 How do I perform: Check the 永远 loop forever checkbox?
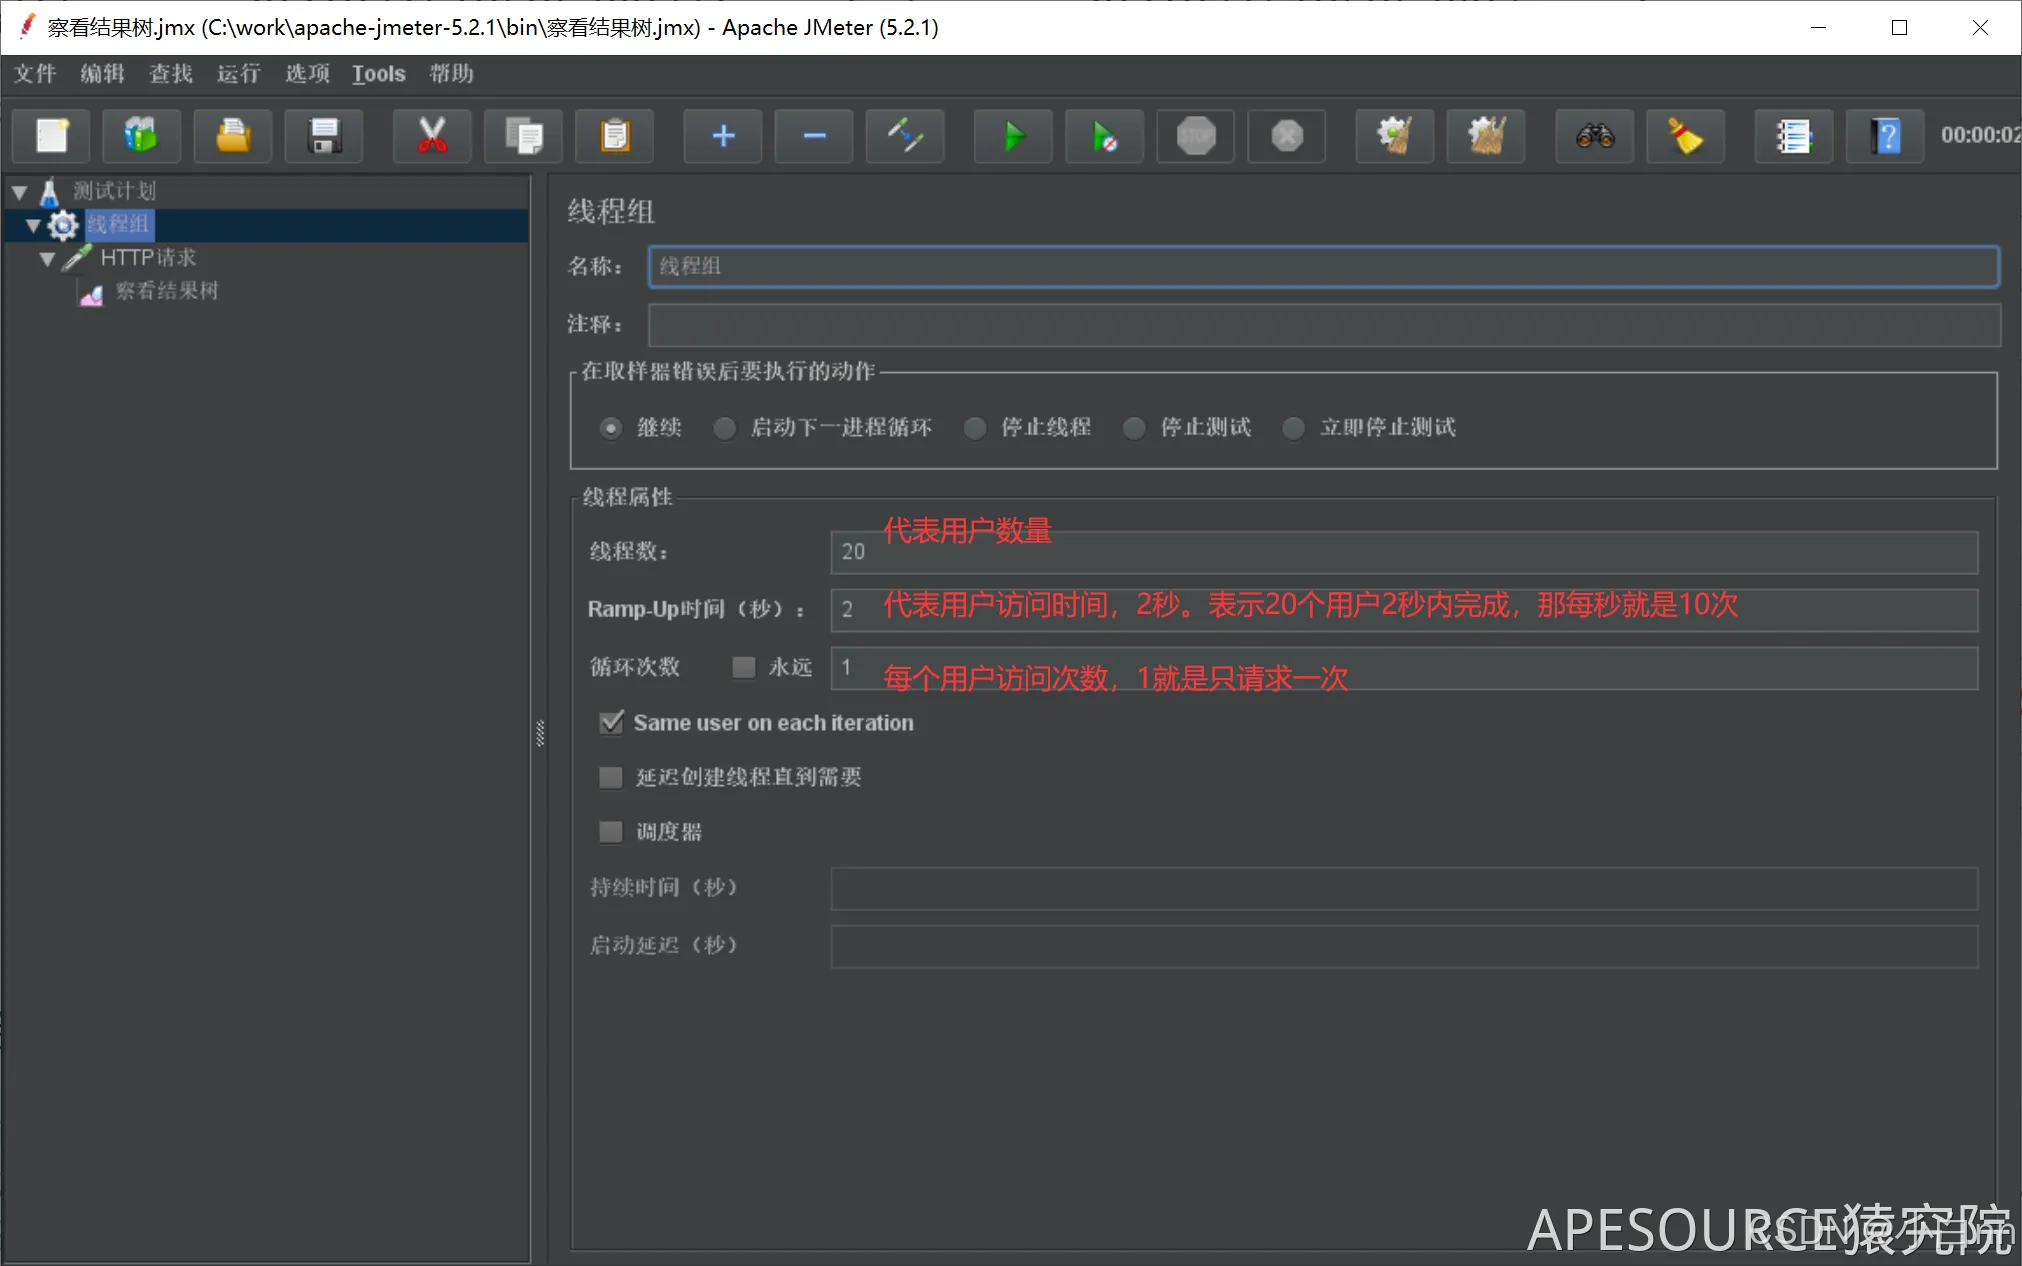coord(744,667)
